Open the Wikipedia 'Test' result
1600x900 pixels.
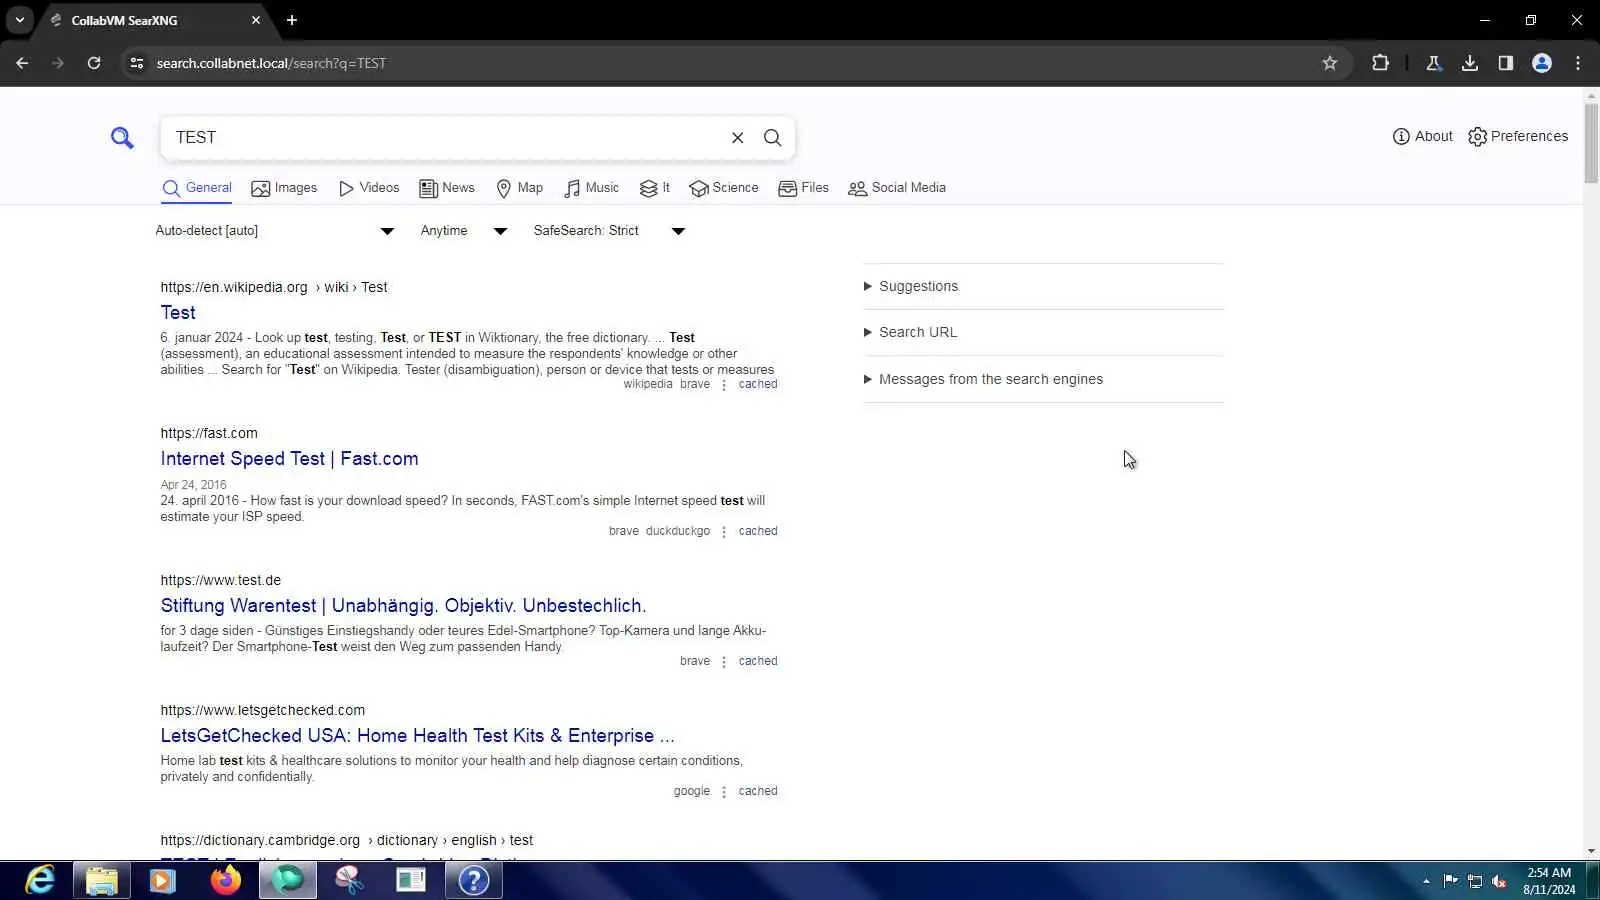pyautogui.click(x=178, y=313)
